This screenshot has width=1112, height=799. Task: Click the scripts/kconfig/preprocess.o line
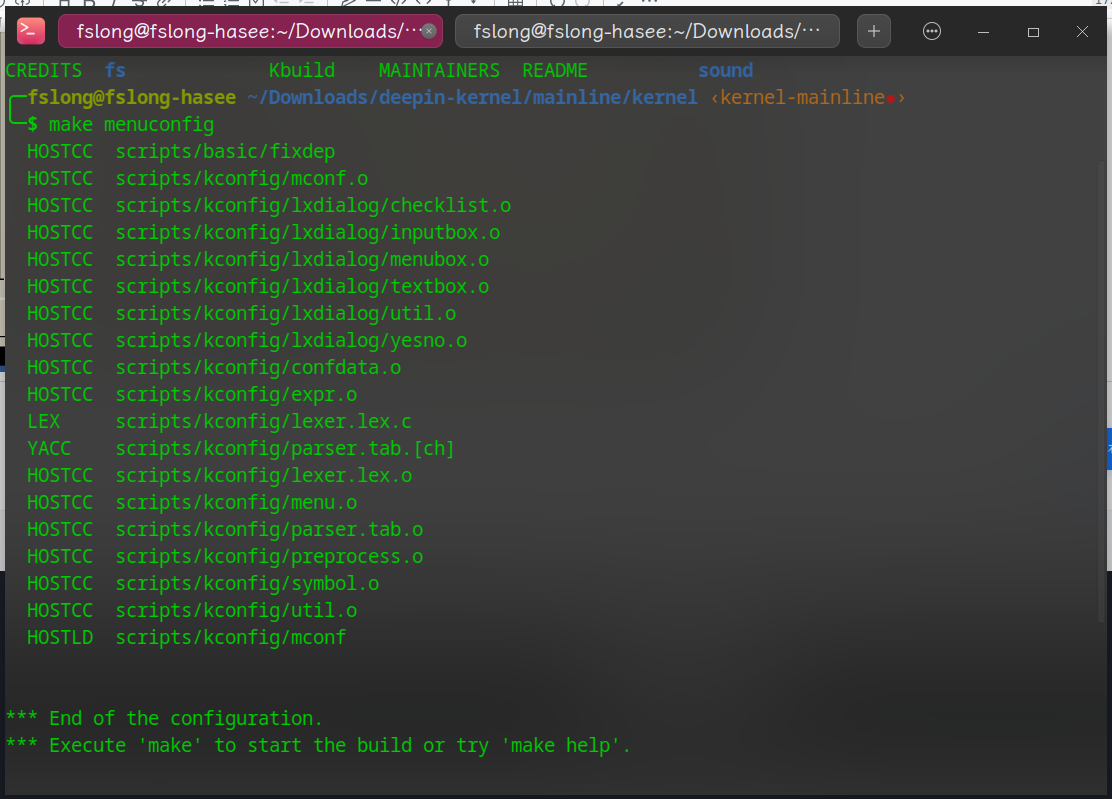pos(225,557)
